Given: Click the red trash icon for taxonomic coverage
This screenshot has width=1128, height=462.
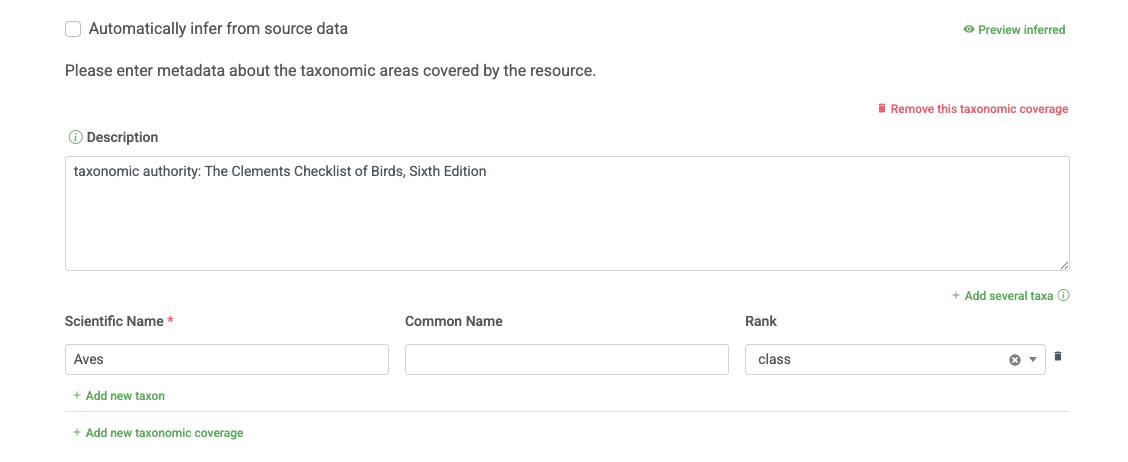Looking at the screenshot, I should pos(882,108).
